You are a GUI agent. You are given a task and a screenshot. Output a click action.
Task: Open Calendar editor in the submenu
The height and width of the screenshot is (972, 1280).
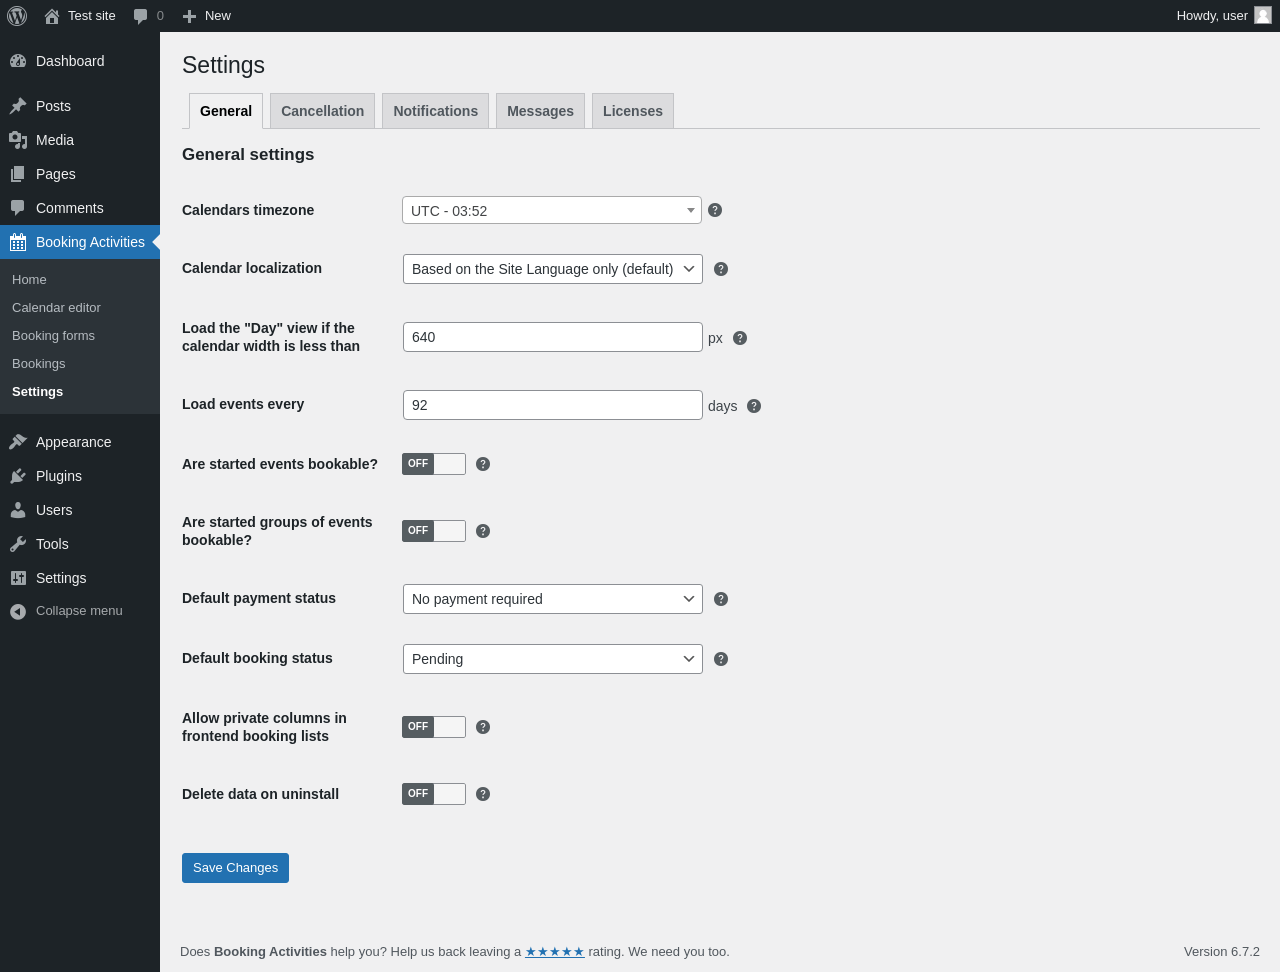pos(56,308)
